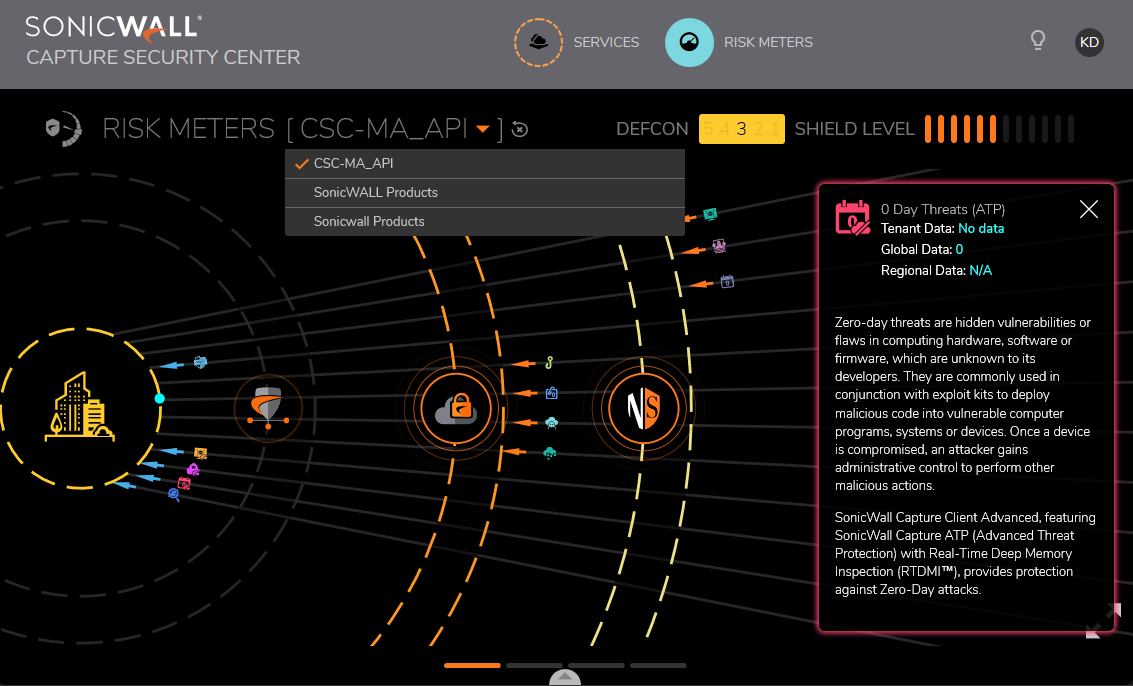Click the purple zero-day calendar threat icon
The height and width of the screenshot is (686, 1133).
click(727, 281)
